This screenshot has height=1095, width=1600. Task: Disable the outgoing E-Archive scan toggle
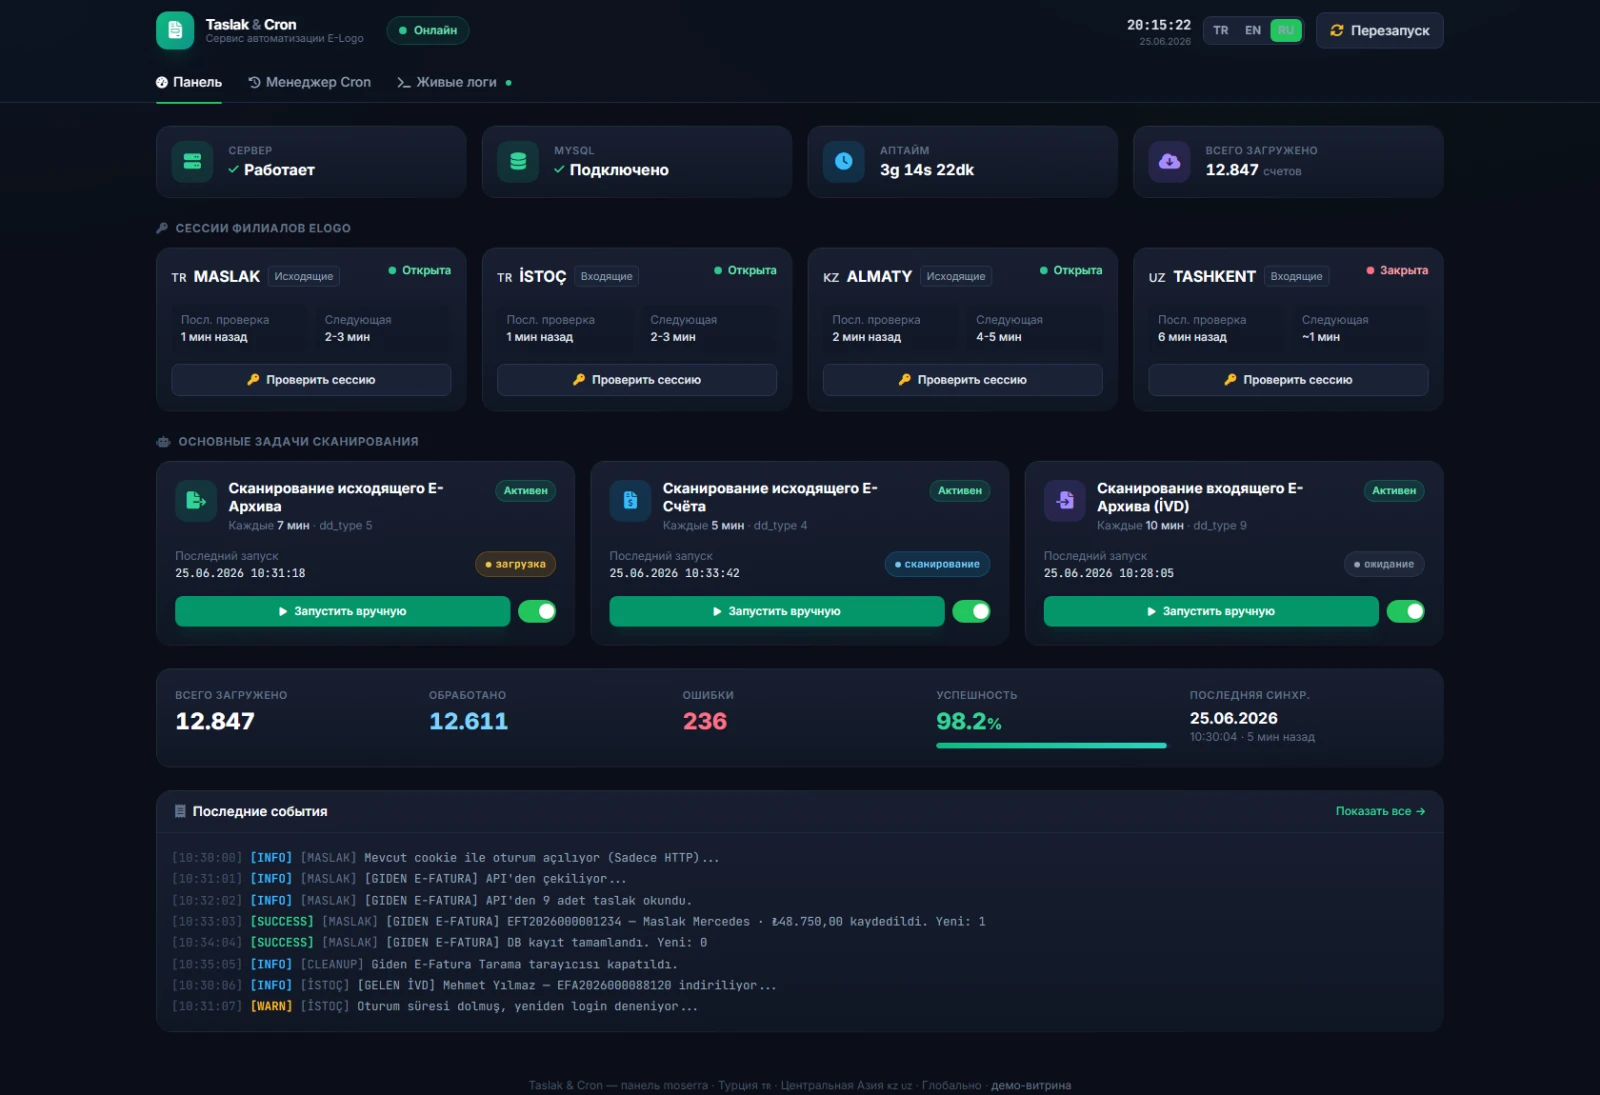(x=537, y=611)
